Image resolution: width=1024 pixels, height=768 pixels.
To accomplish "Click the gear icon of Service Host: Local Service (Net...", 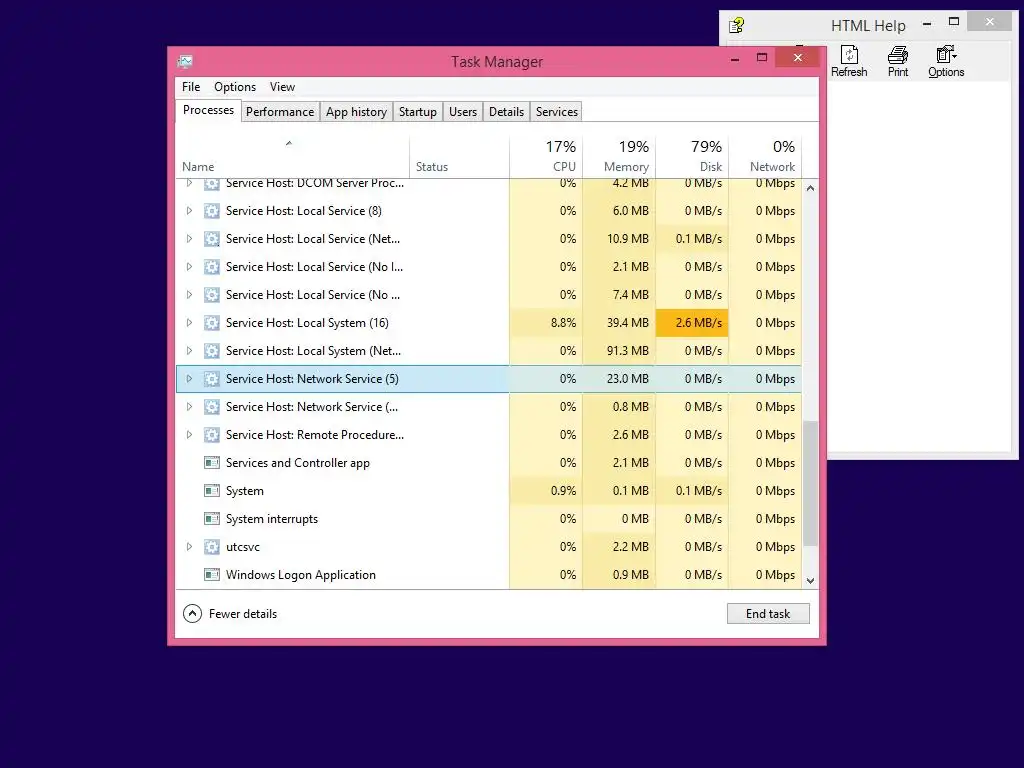I will 212,239.
